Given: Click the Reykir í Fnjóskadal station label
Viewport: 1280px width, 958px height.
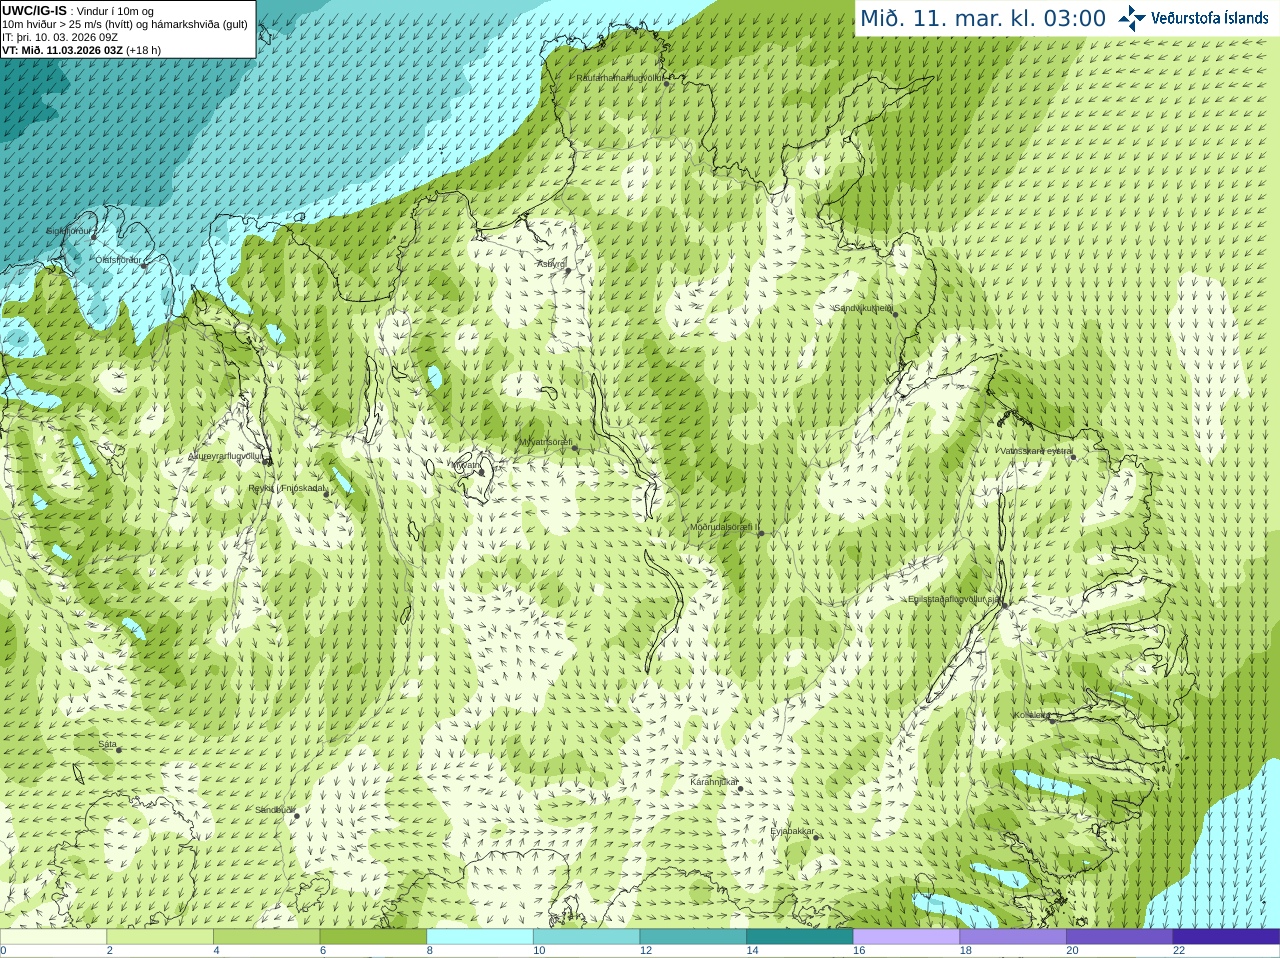Looking at the screenshot, I should pos(287,488).
